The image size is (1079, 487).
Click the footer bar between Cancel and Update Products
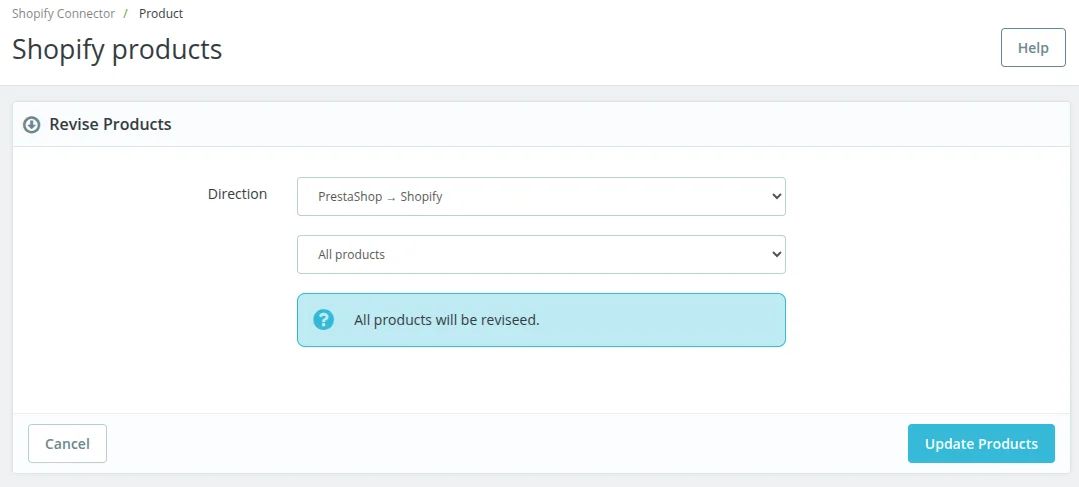500,444
